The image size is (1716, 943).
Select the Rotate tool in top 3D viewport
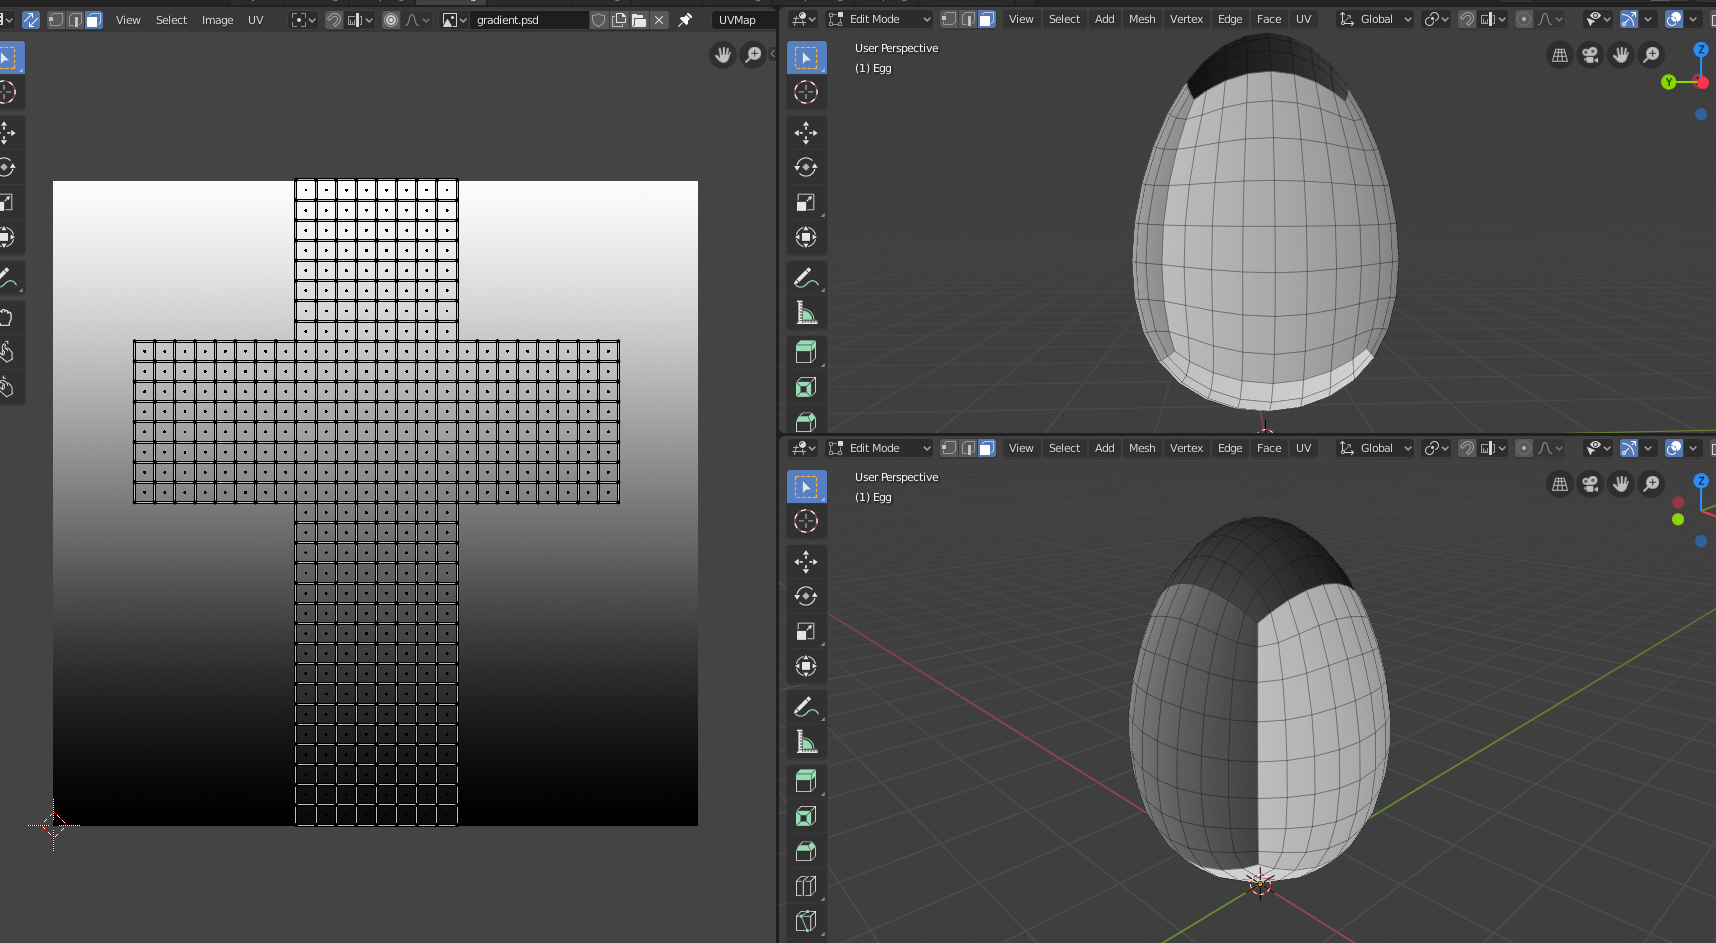pyautogui.click(x=806, y=167)
